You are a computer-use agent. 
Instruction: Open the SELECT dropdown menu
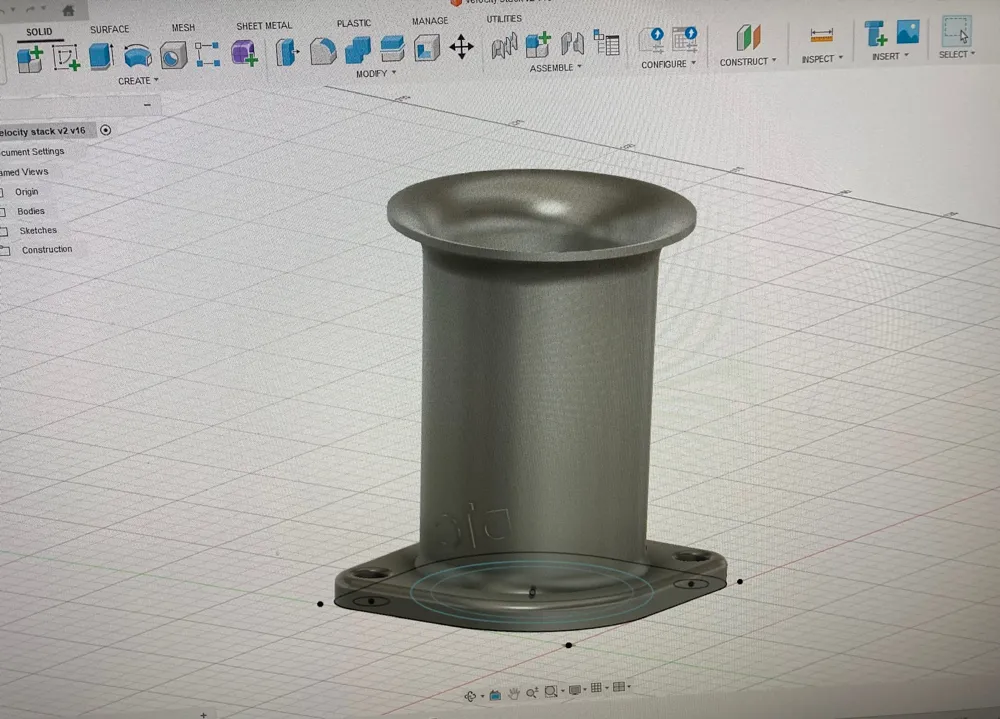[x=957, y=54]
